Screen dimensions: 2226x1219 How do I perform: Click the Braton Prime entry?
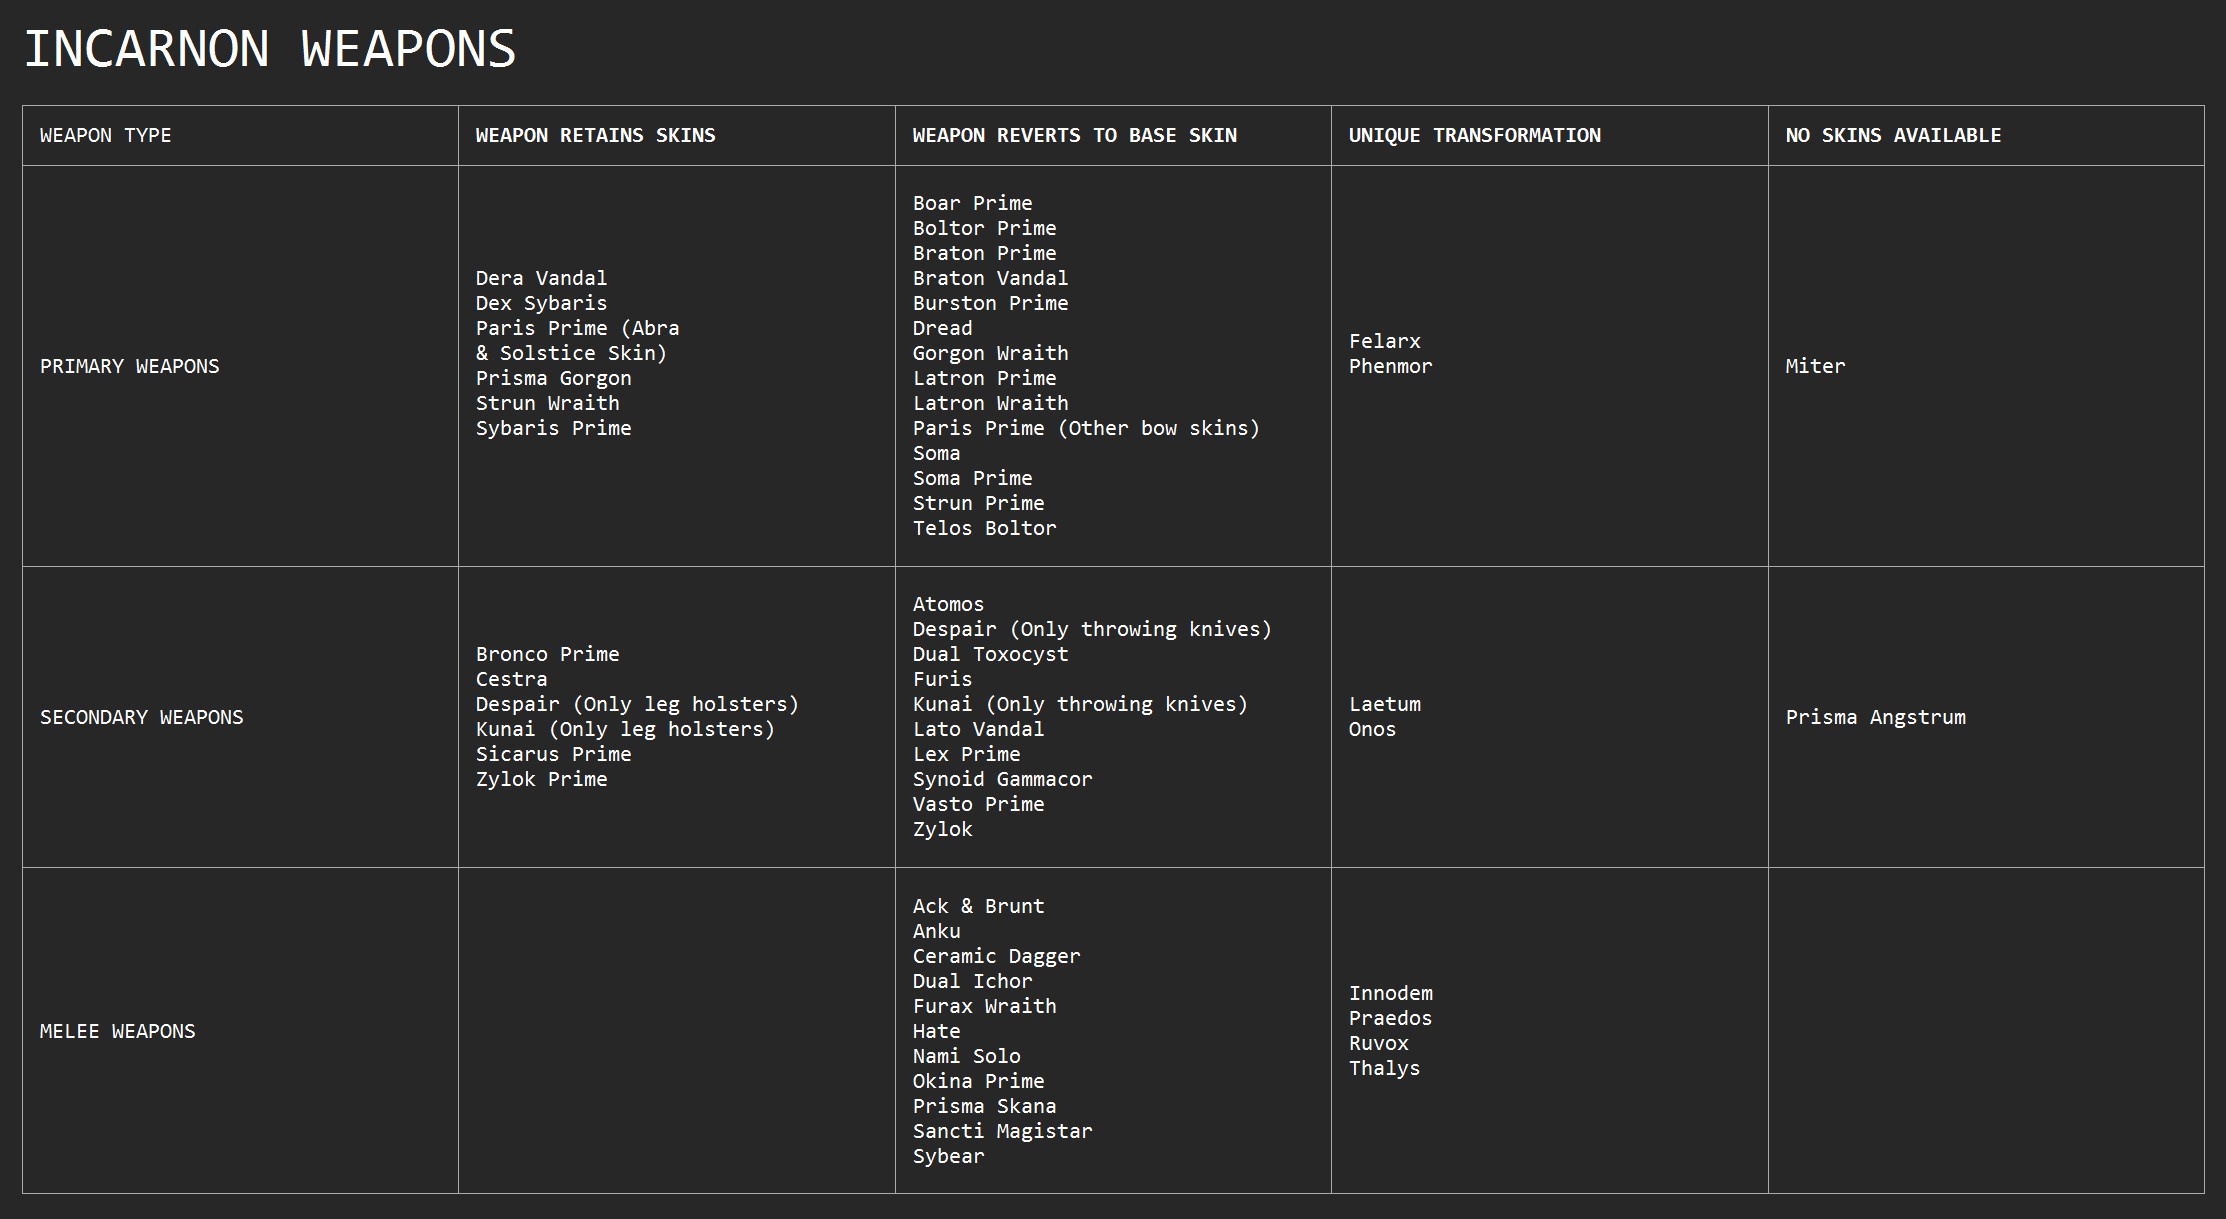[x=984, y=253]
